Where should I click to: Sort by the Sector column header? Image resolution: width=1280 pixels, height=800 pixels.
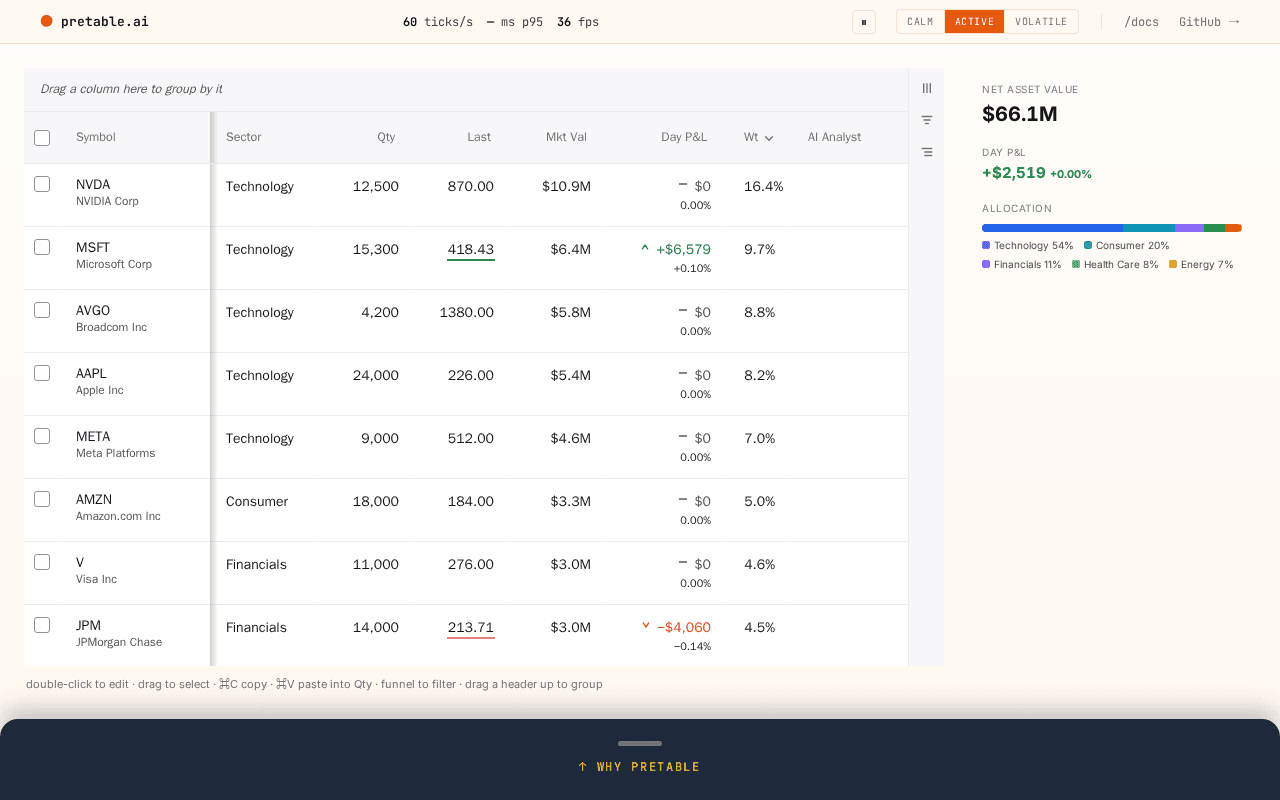coord(243,137)
